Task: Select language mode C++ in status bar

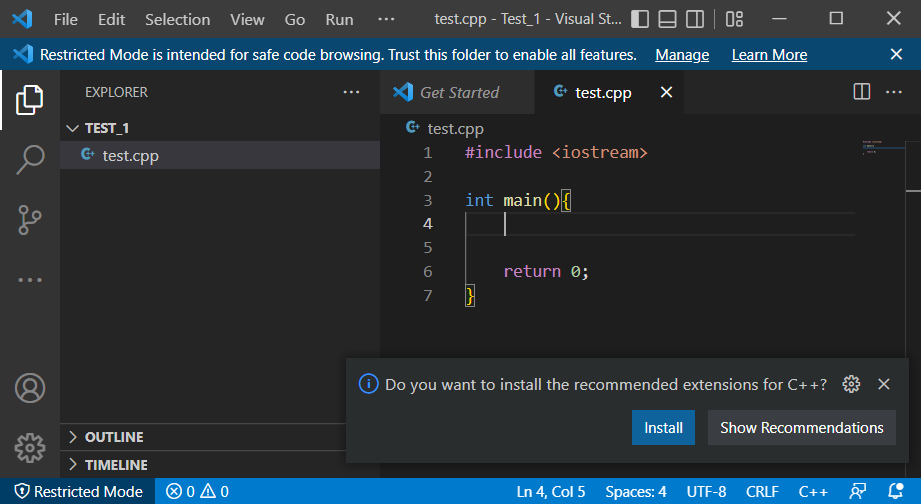Action: click(813, 491)
